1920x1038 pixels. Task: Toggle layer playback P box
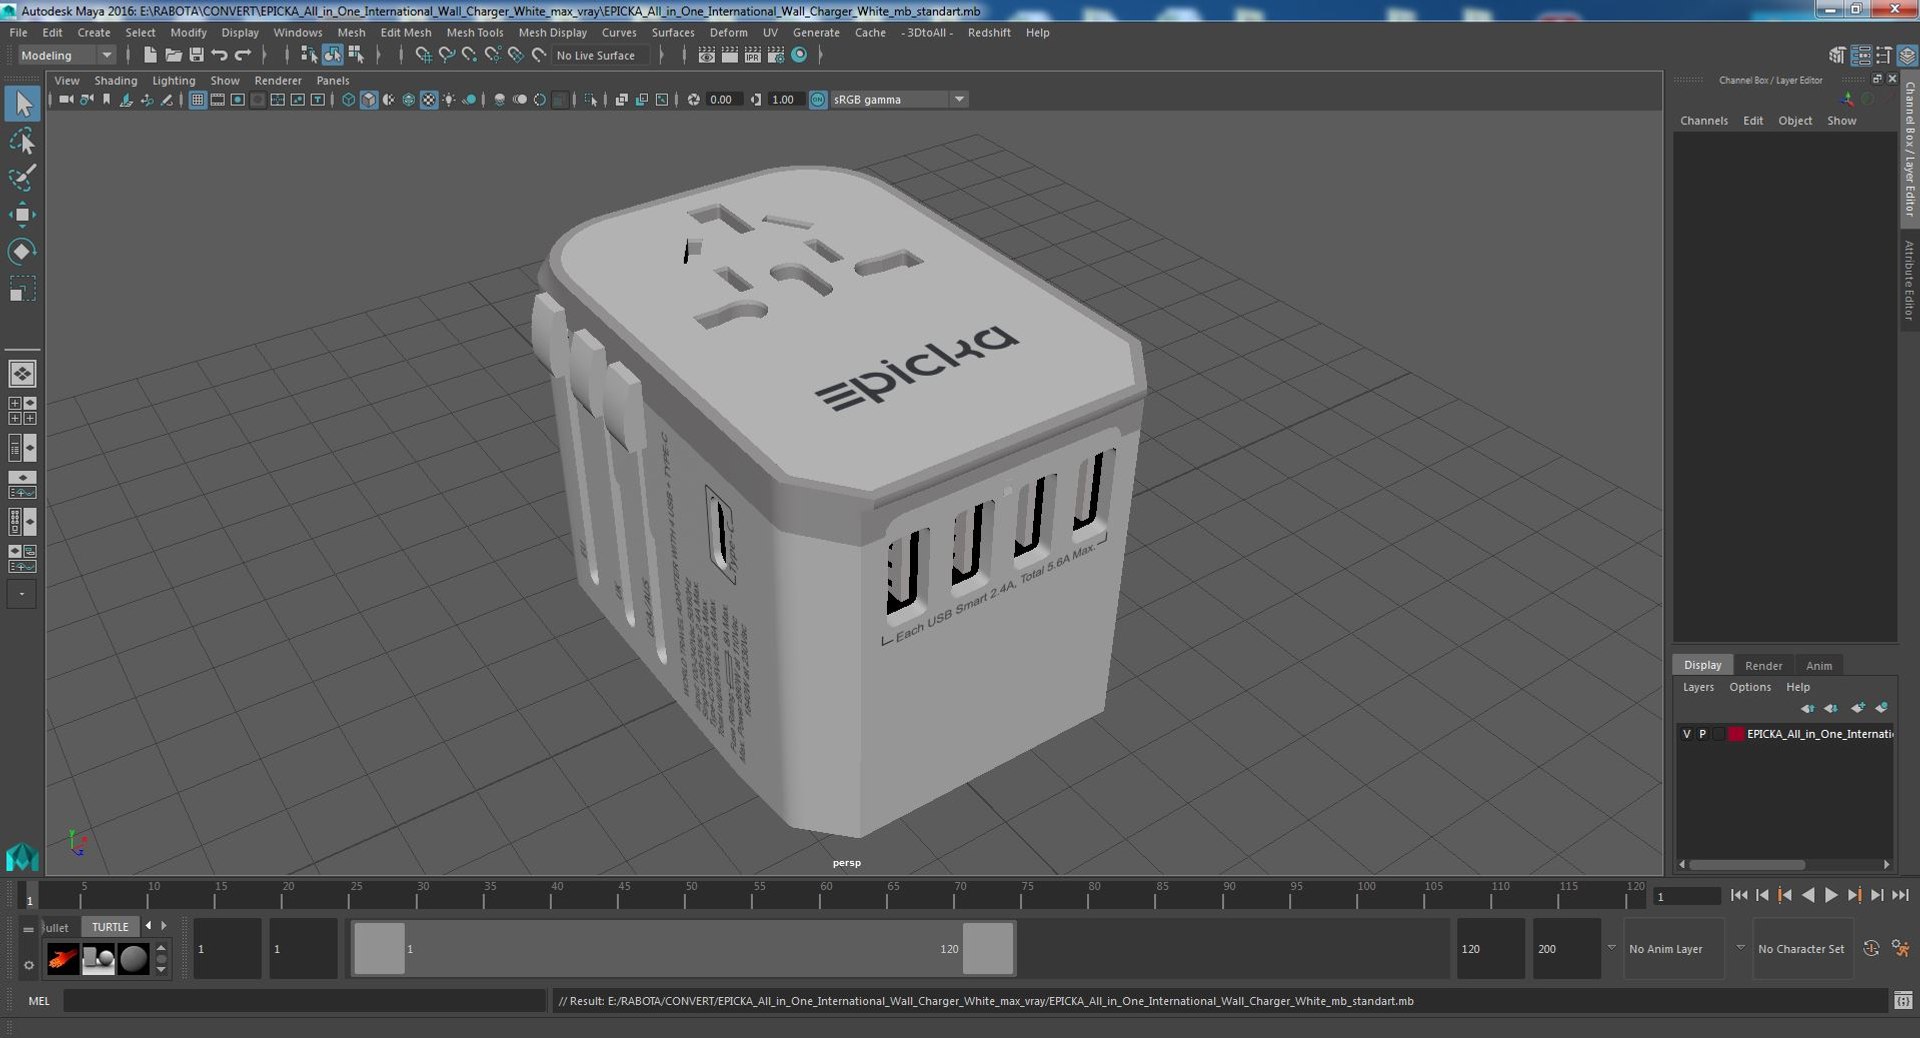coord(1703,734)
